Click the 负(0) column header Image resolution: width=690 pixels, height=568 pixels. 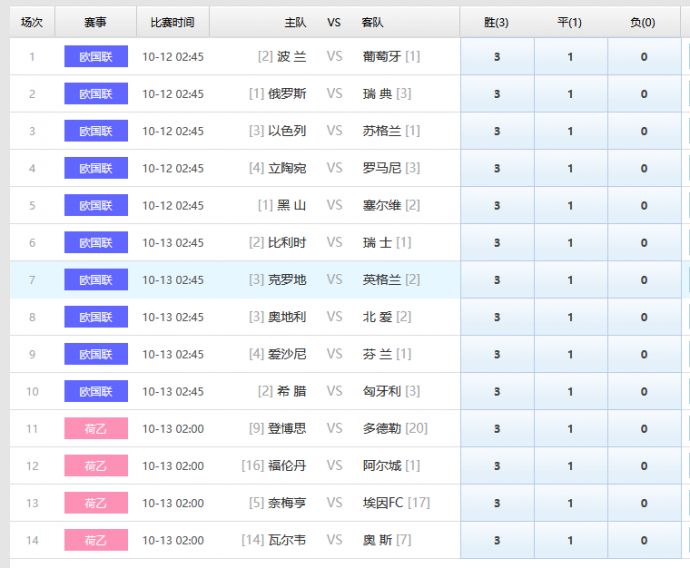click(643, 22)
